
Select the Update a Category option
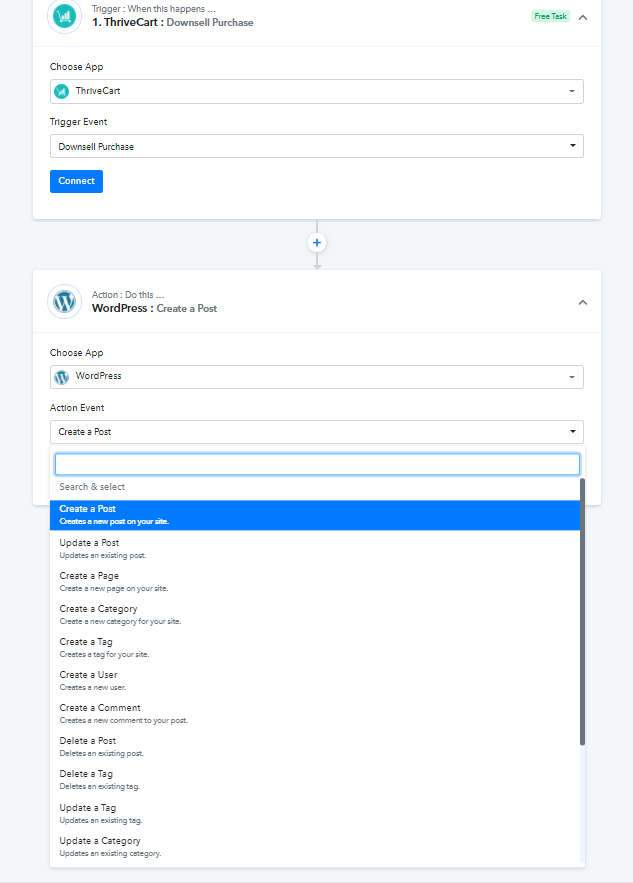point(315,847)
